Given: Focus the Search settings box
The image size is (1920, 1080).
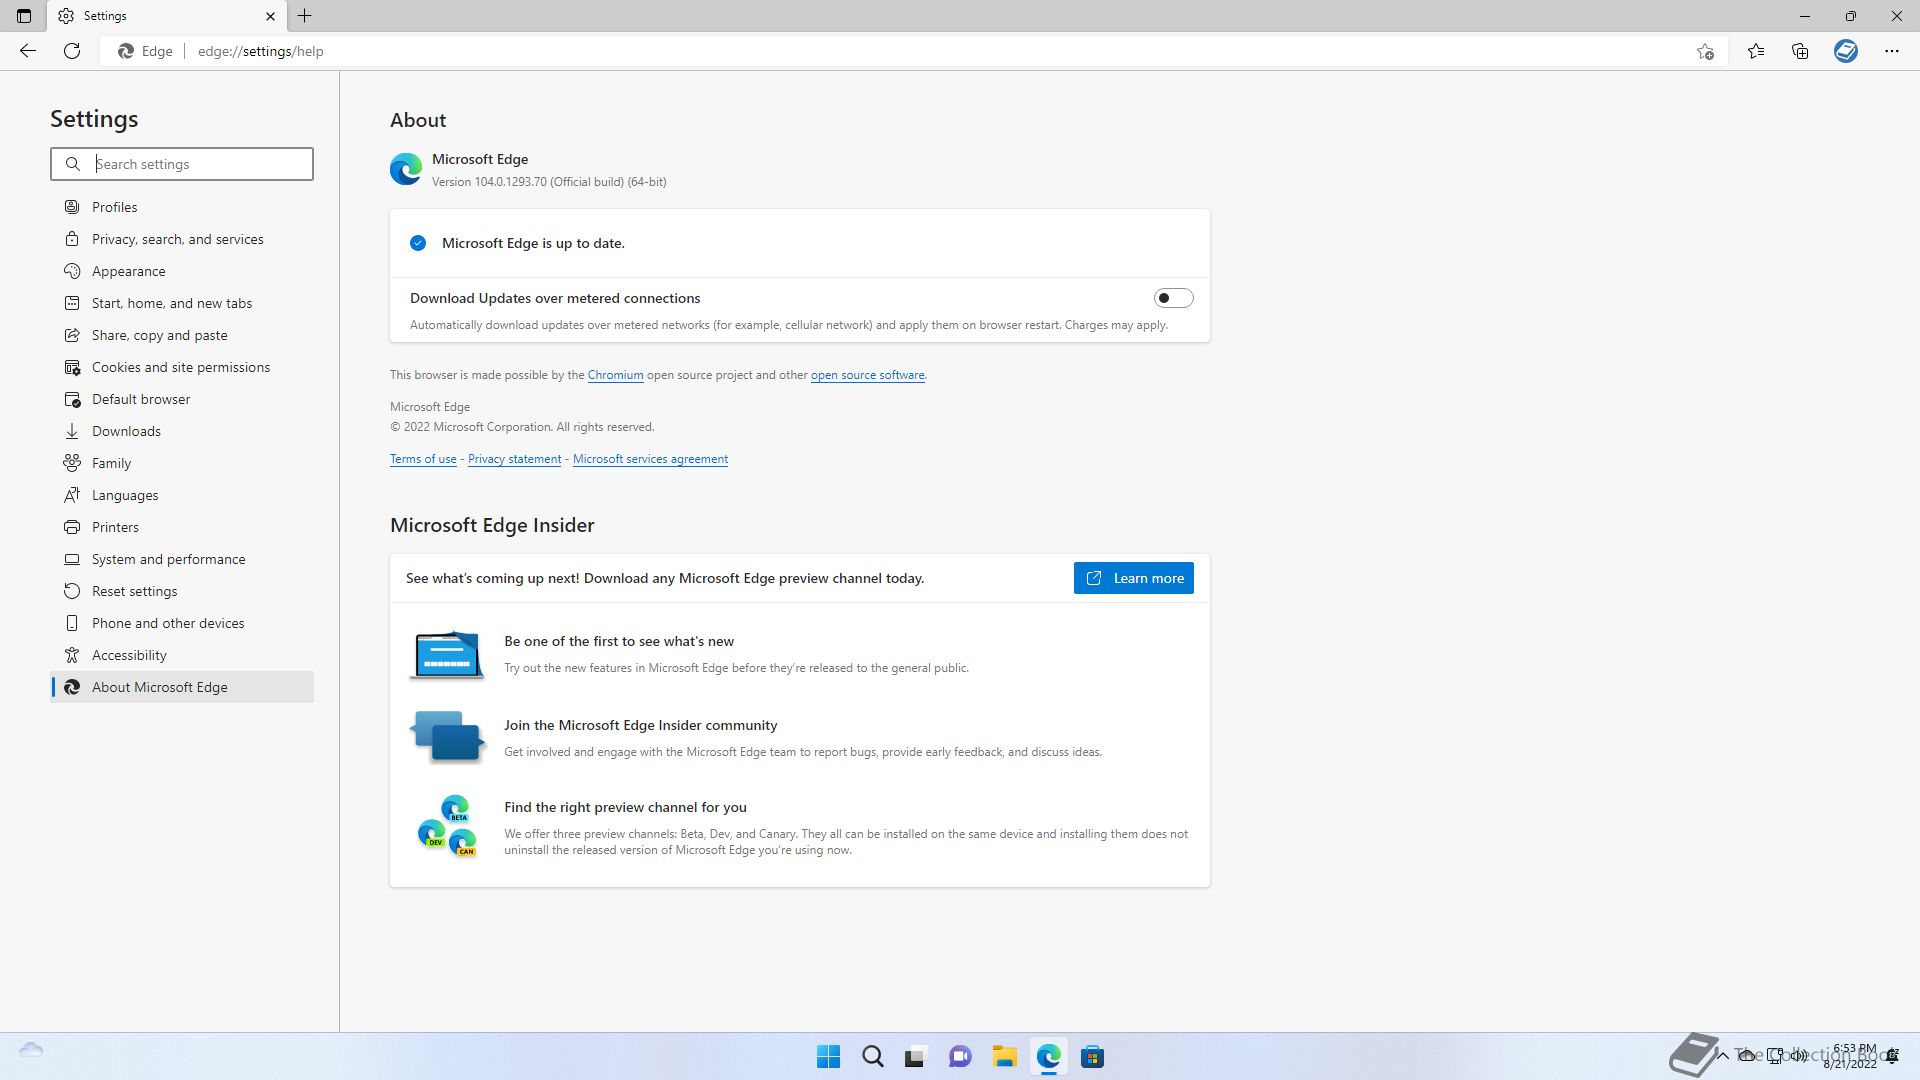Looking at the screenshot, I should coord(182,164).
